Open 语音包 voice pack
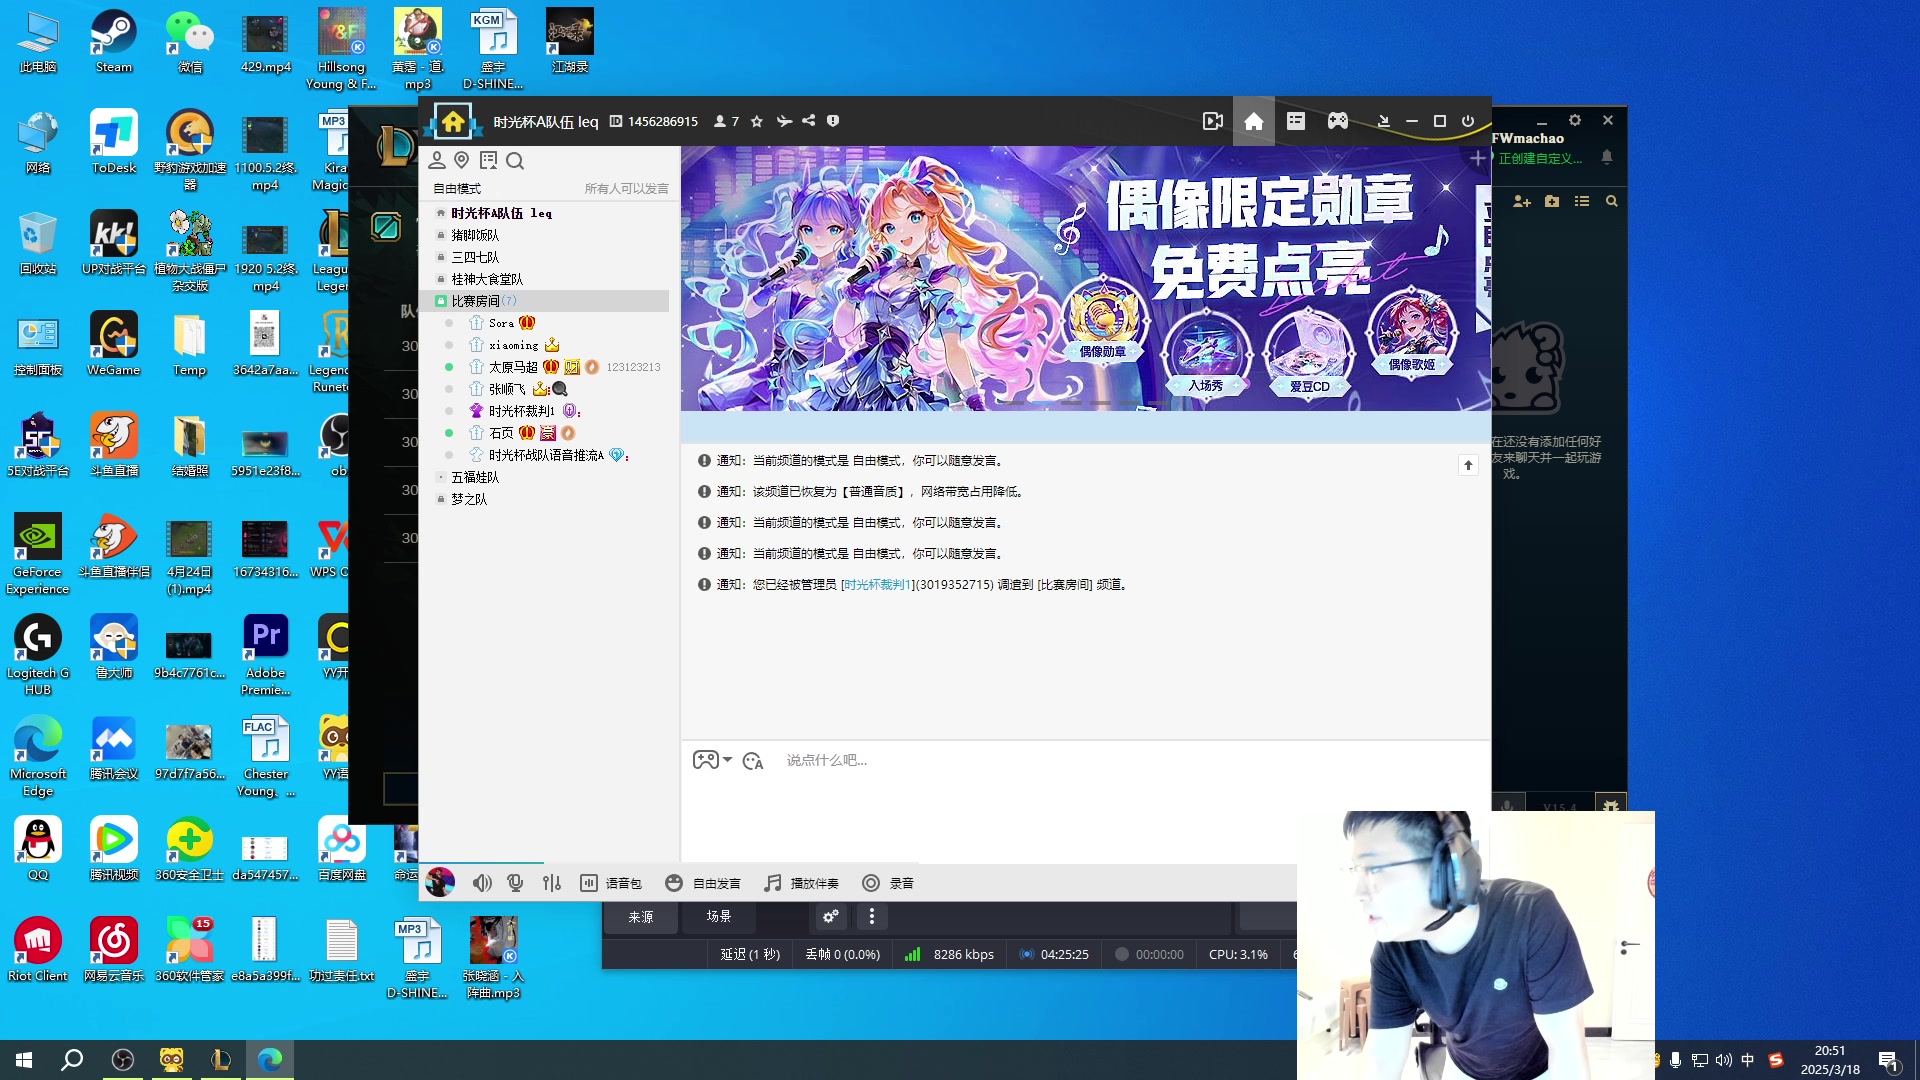 click(x=611, y=883)
